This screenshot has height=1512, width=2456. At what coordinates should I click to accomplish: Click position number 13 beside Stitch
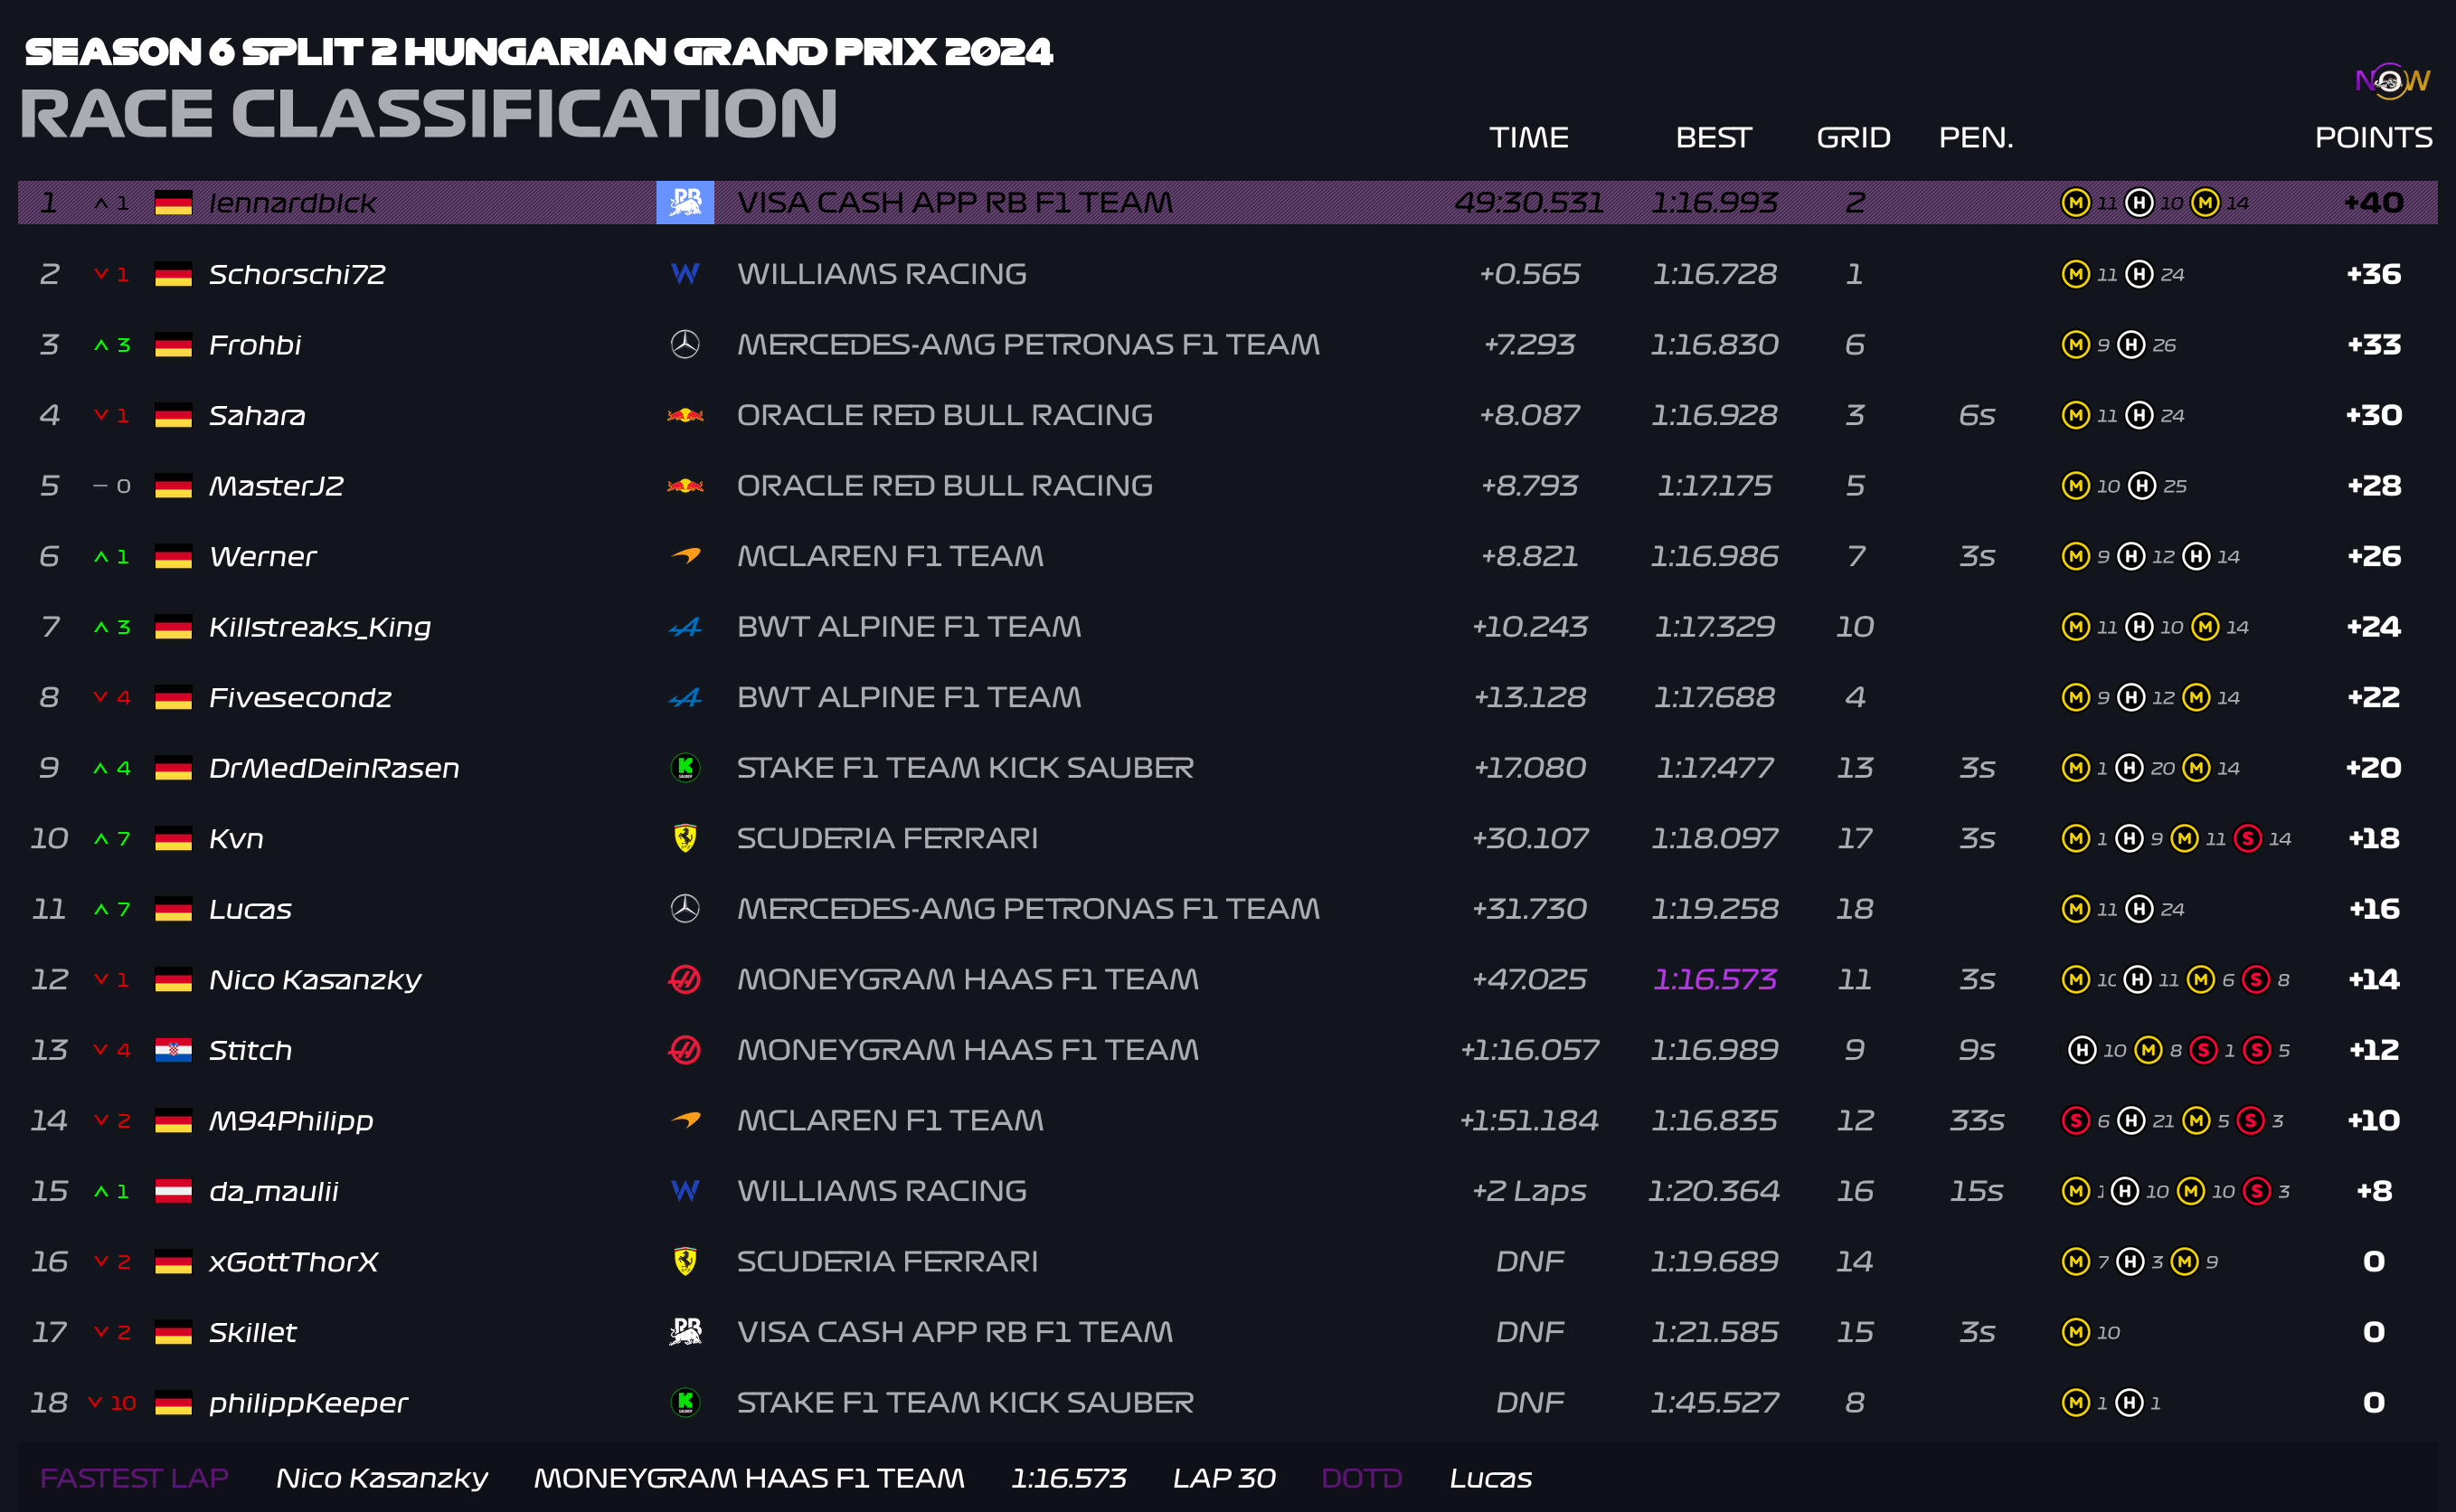[49, 1050]
